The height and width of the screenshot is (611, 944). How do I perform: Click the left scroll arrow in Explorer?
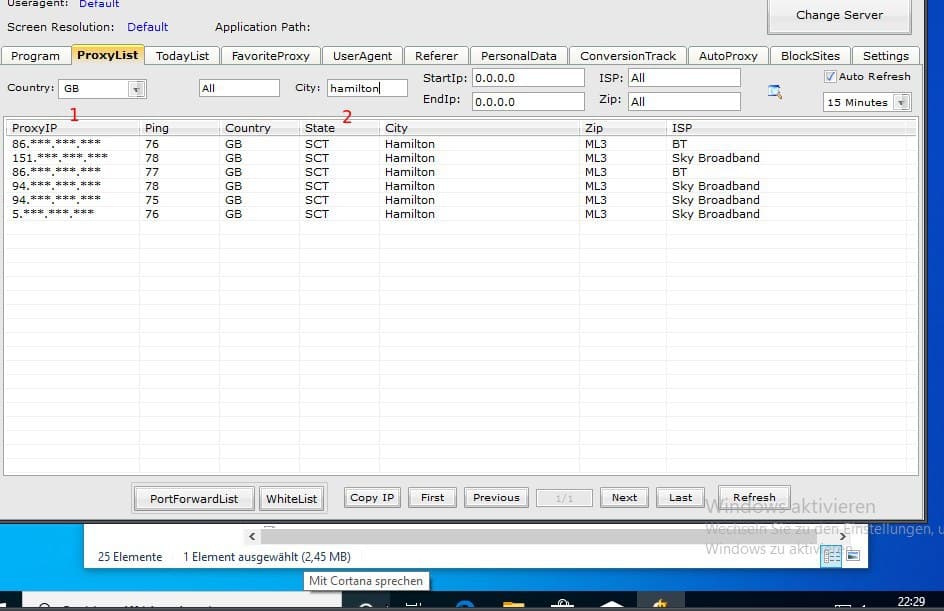(252, 536)
